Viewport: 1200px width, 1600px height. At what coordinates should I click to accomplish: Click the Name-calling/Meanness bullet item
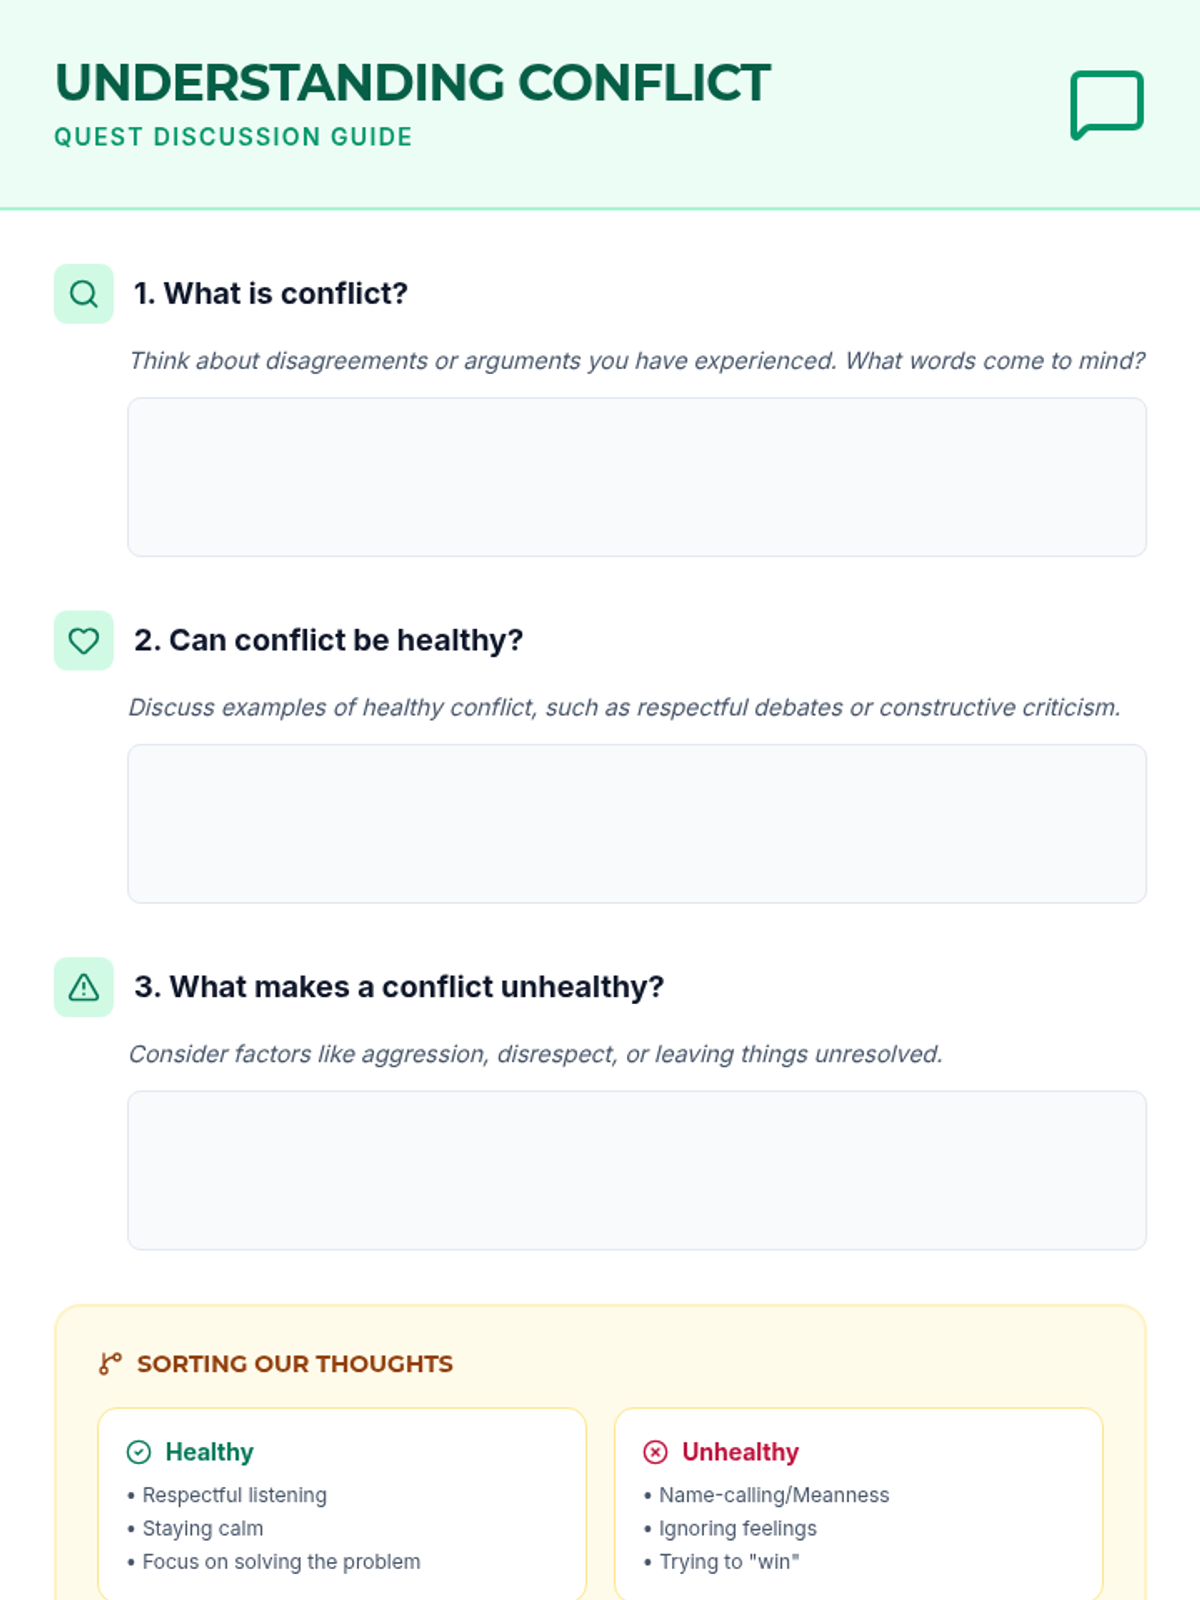773,1495
